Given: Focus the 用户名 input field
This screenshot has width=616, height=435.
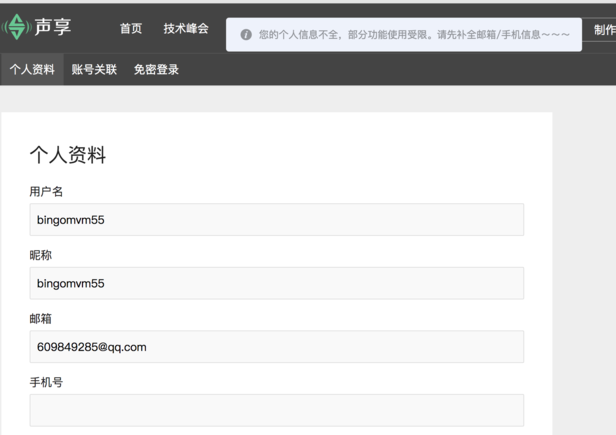Looking at the screenshot, I should pos(276,220).
